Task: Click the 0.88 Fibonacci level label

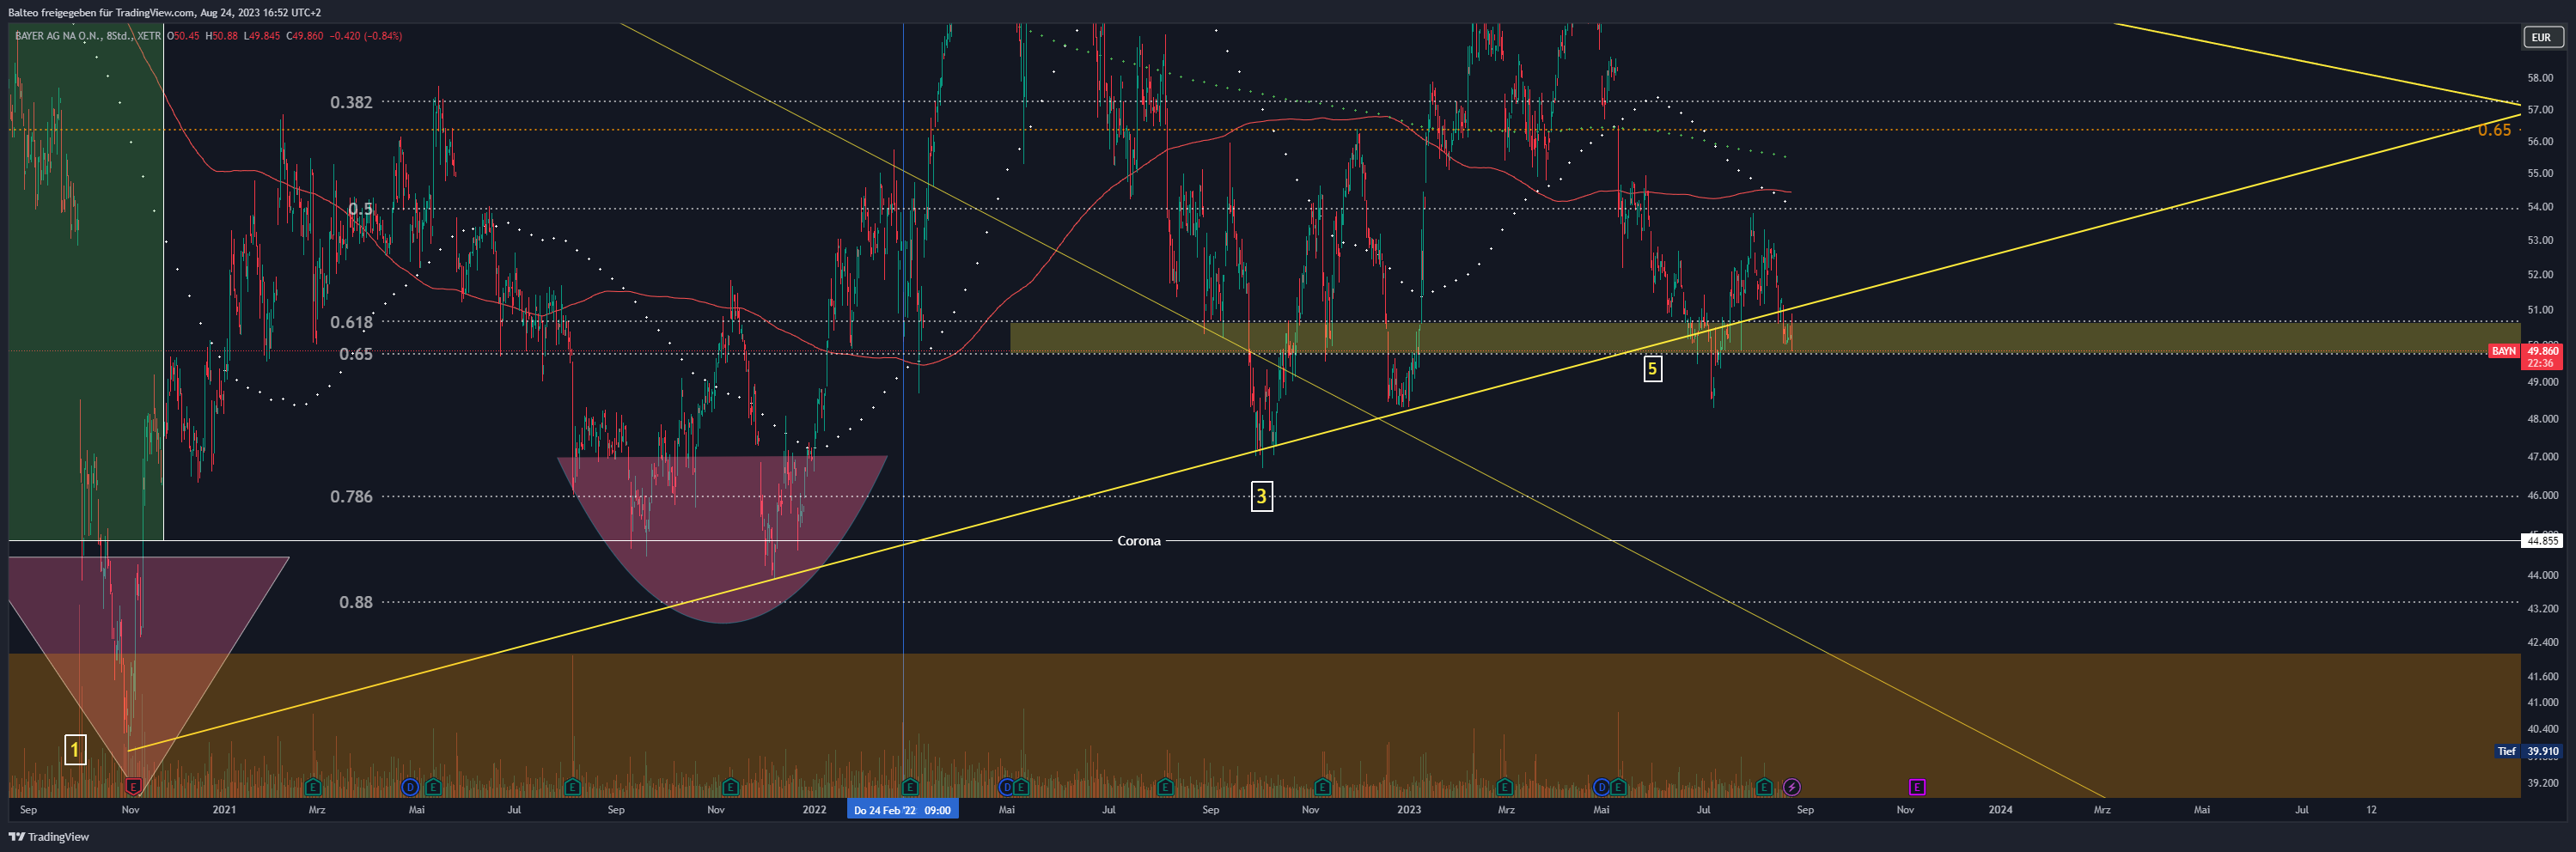Action: tap(356, 602)
